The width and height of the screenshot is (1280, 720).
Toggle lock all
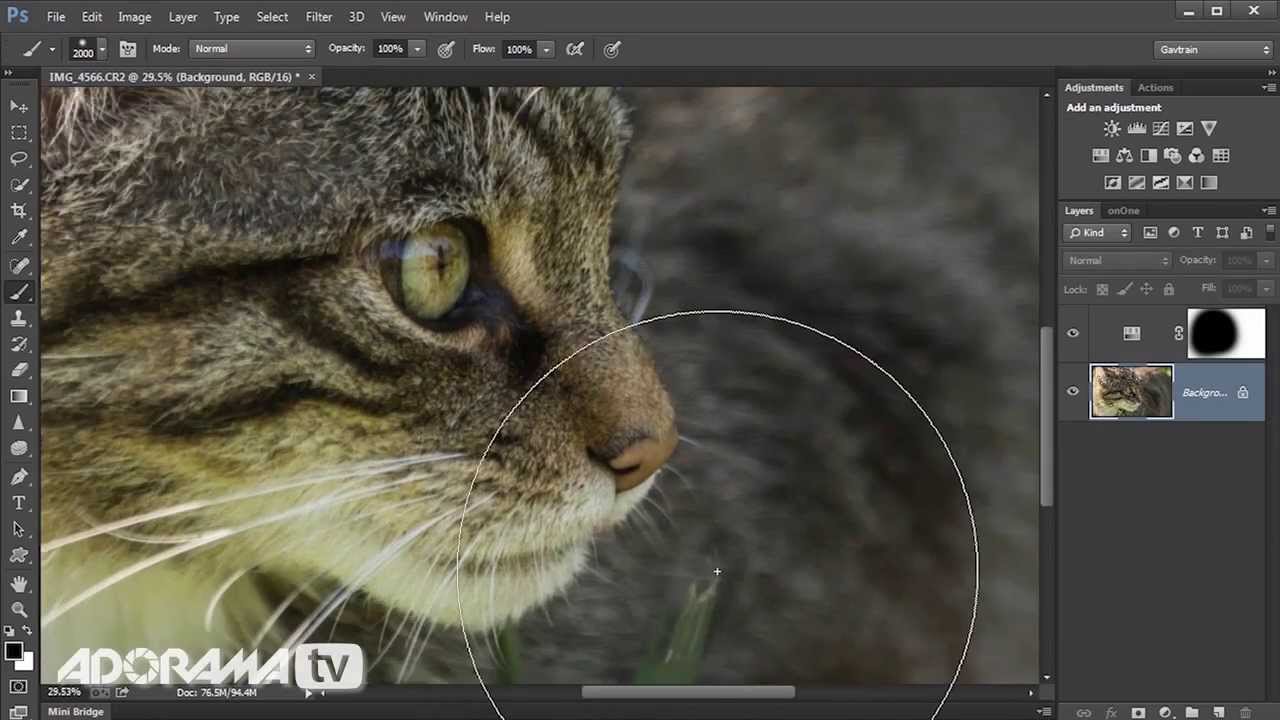tap(1168, 289)
